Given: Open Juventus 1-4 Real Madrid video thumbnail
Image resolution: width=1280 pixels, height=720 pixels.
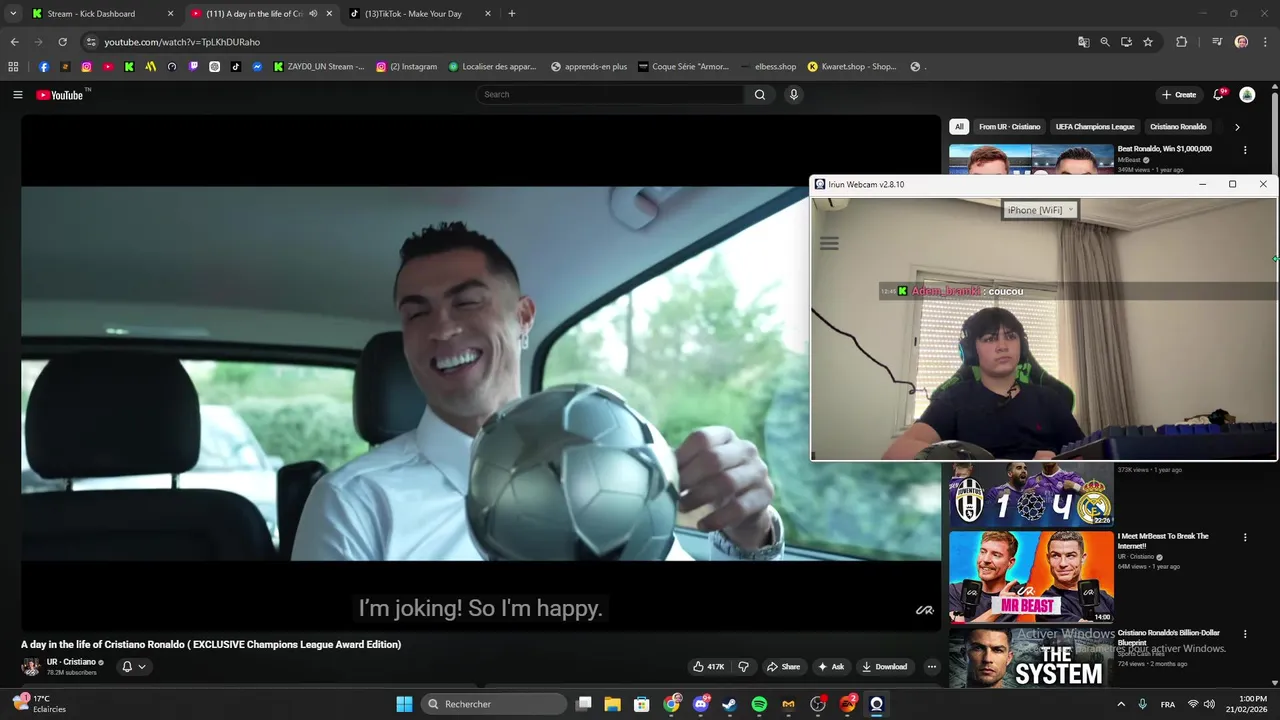Looking at the screenshot, I should point(1031,494).
